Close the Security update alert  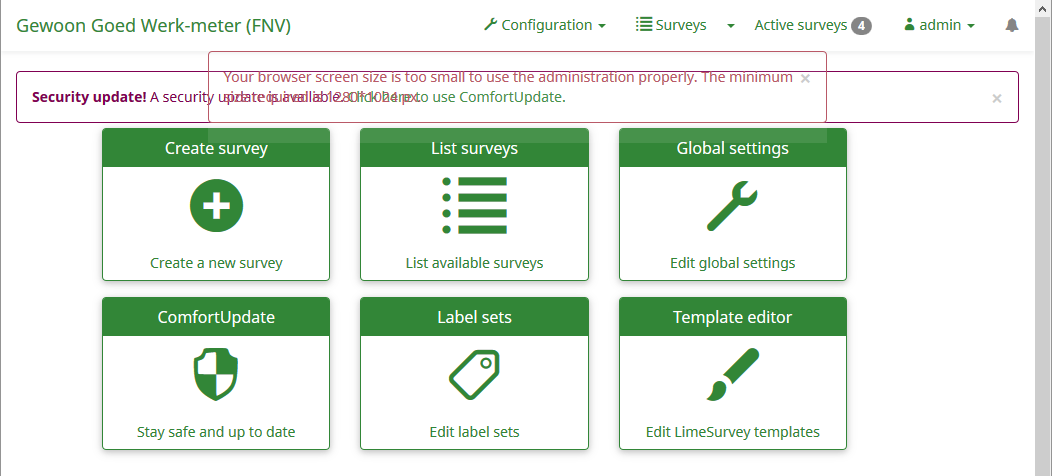(997, 98)
